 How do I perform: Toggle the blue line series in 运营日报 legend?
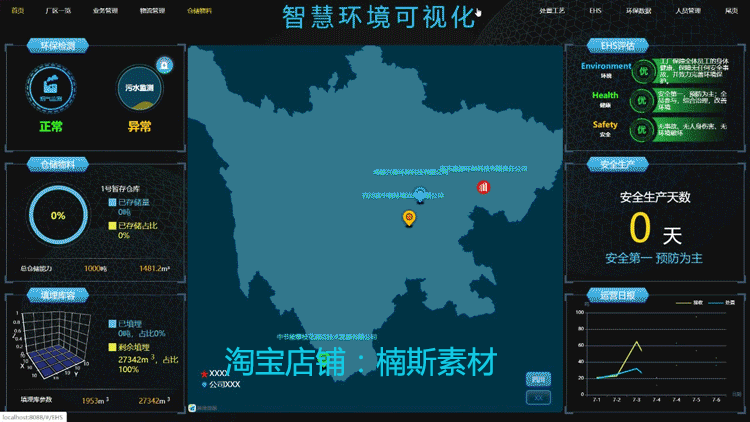click(x=721, y=302)
